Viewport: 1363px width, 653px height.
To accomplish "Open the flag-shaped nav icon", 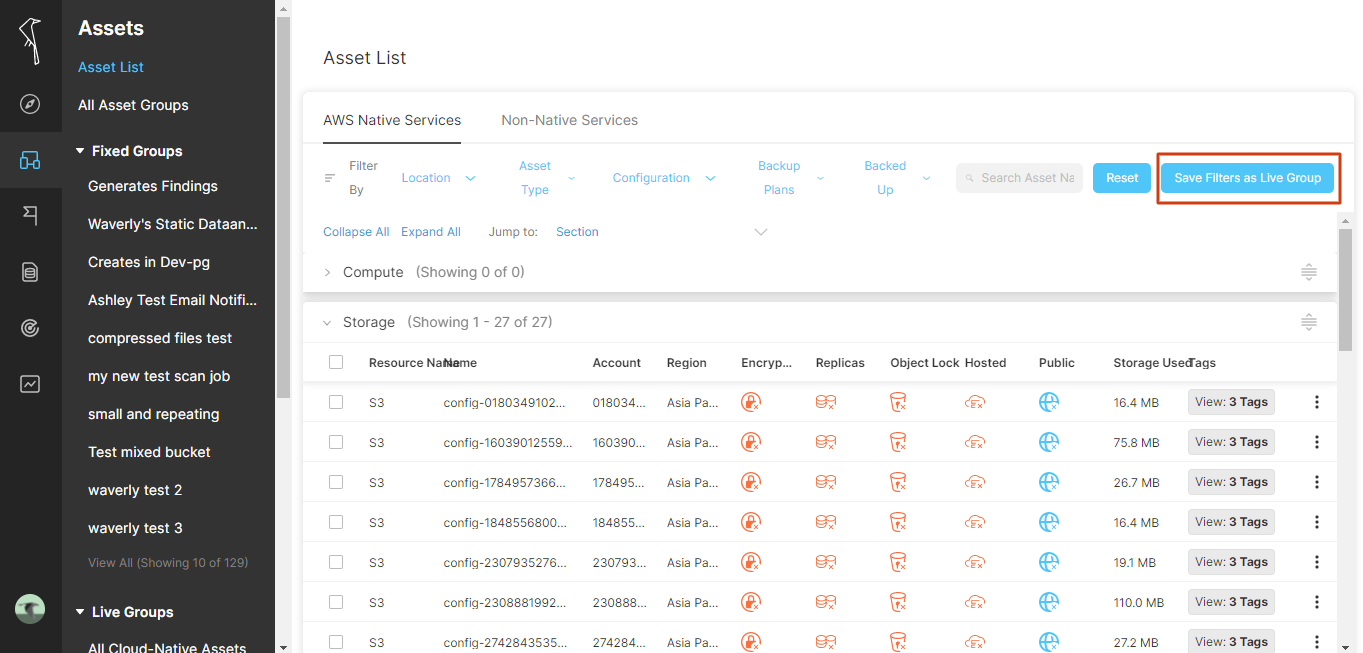I will click(30, 215).
